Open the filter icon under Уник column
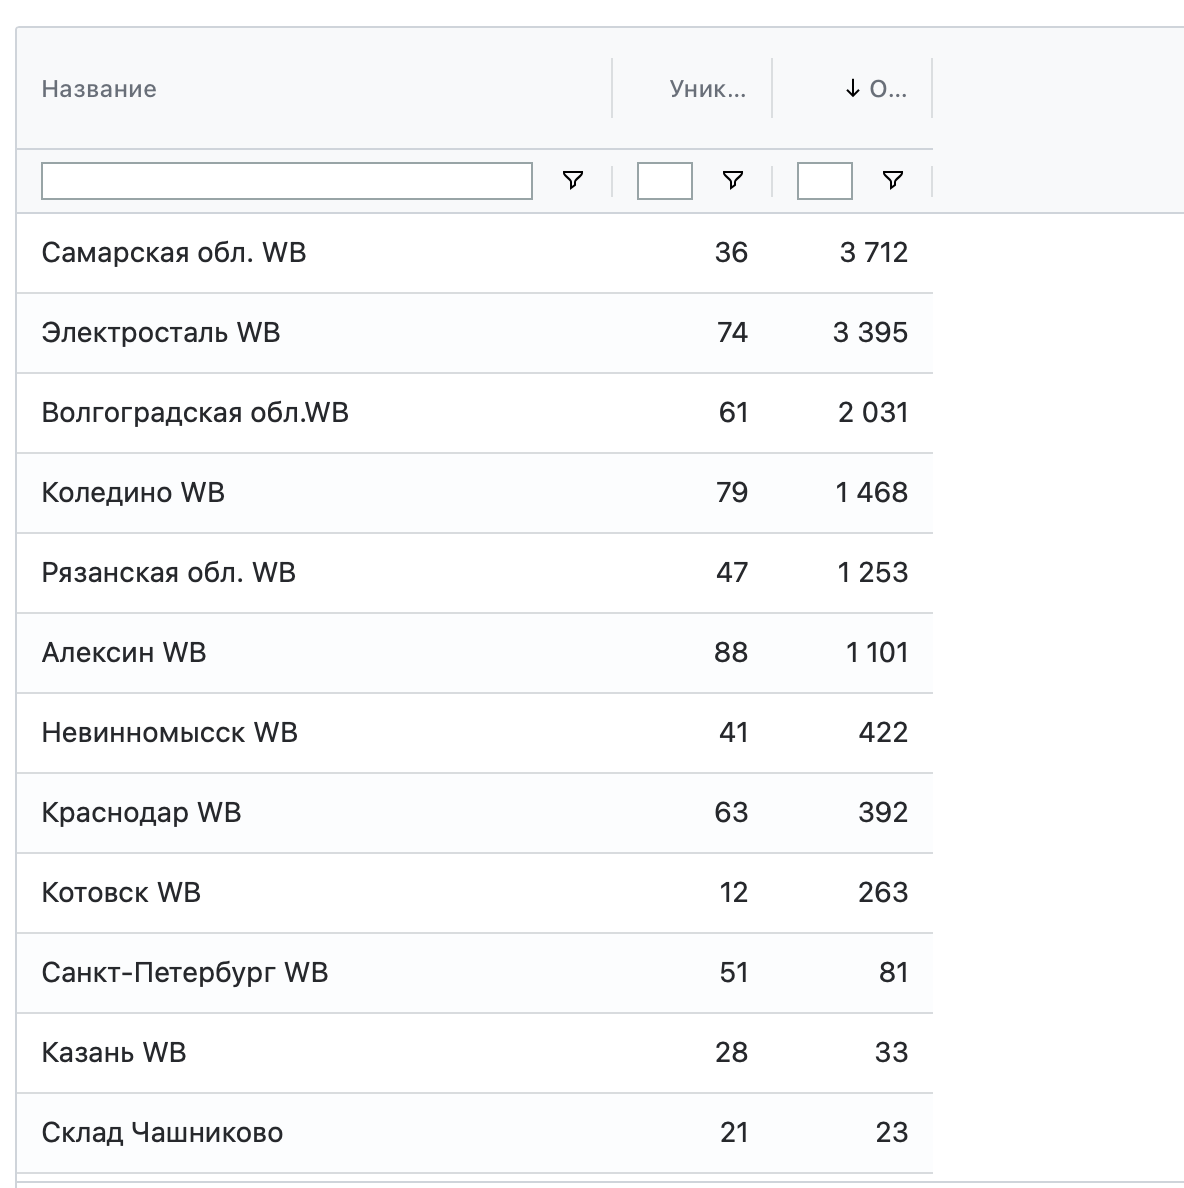Screen dimensions: 1184x1188 734,181
